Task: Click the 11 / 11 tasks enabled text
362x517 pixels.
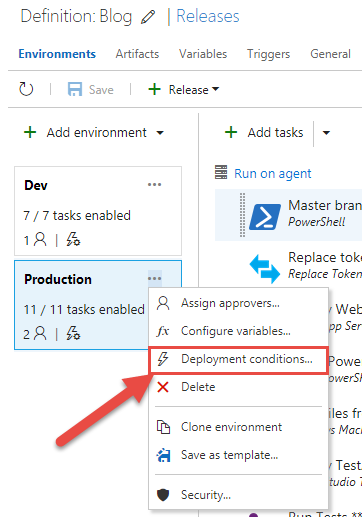Action: point(84,309)
